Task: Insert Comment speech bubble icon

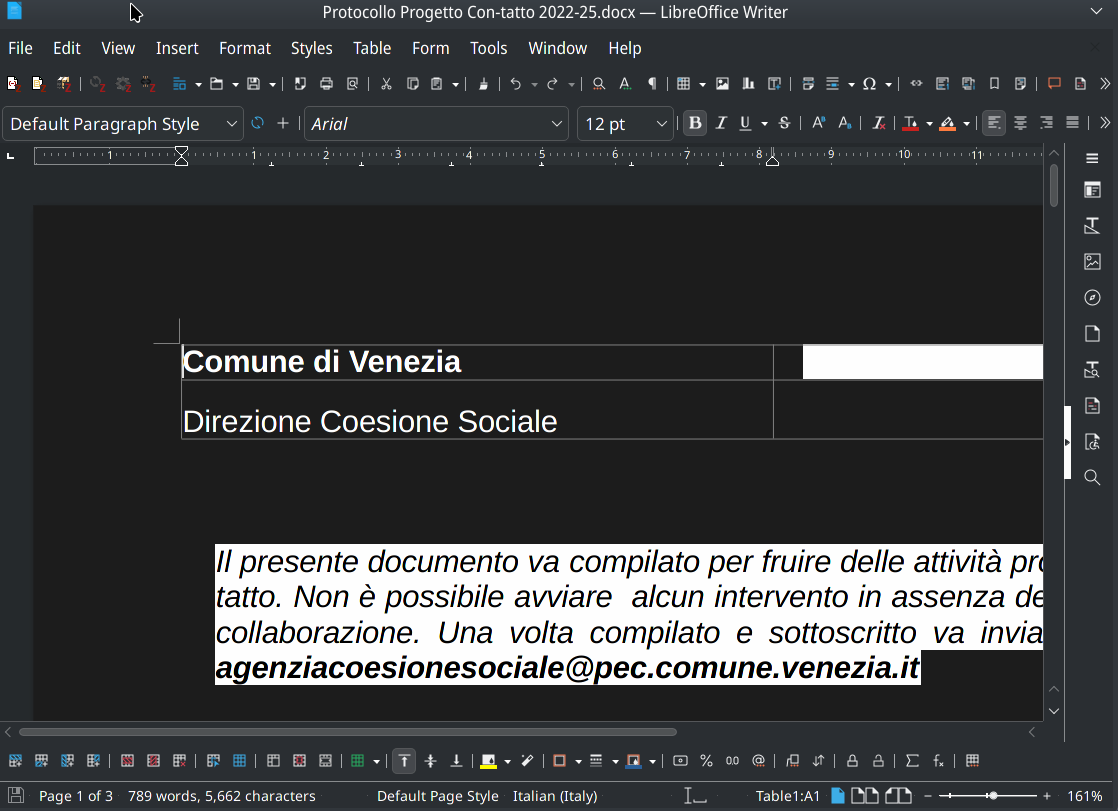Action: pyautogui.click(x=1054, y=84)
